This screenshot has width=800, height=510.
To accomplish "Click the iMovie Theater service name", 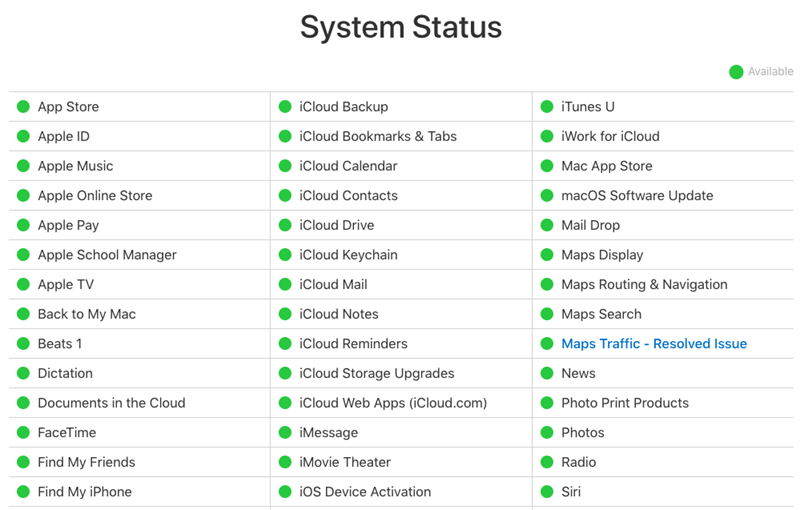I will point(345,462).
